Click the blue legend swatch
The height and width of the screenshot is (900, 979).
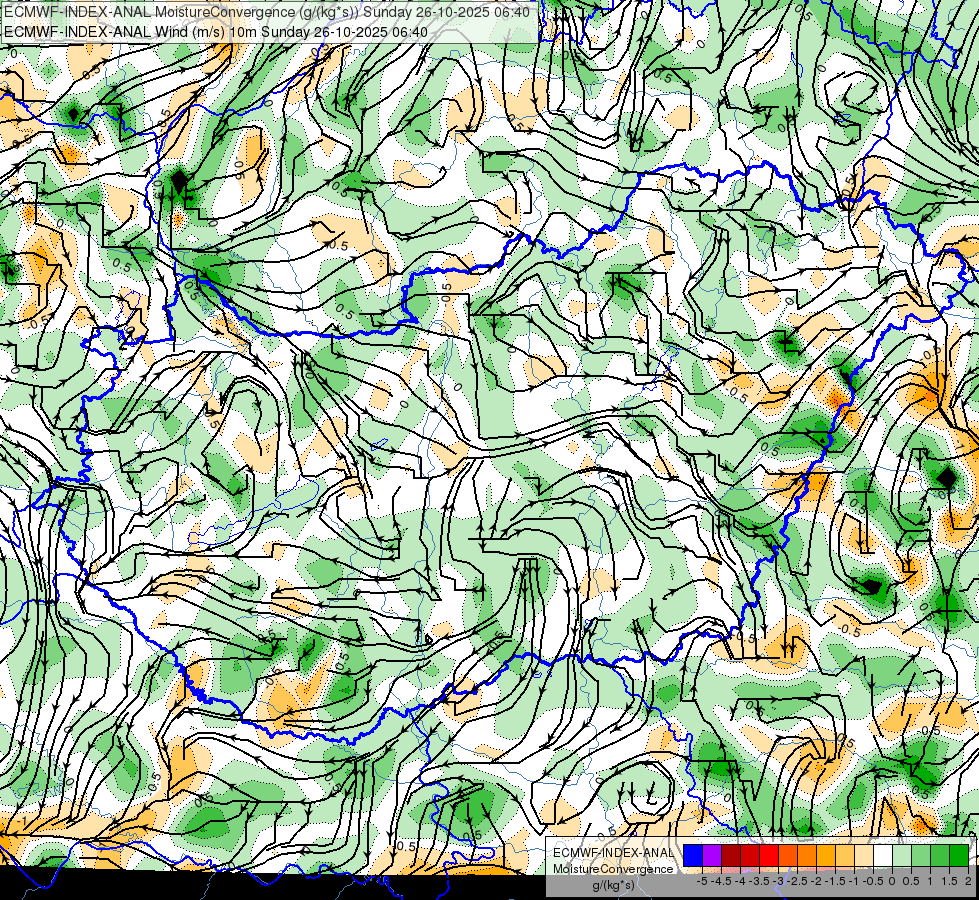click(693, 856)
